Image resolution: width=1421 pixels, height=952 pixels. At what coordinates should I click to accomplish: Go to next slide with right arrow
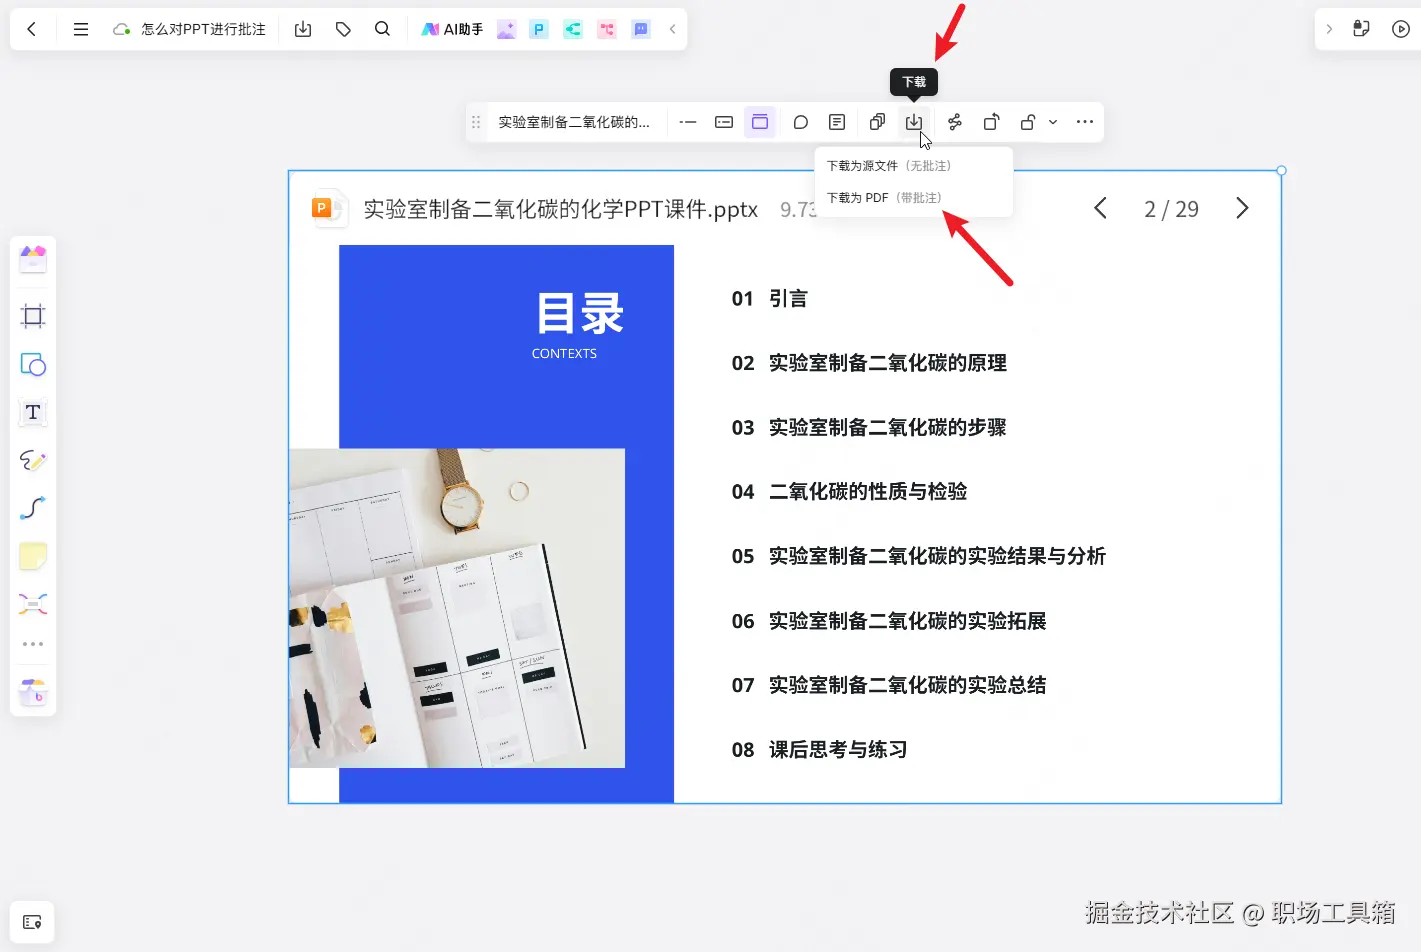click(x=1242, y=208)
